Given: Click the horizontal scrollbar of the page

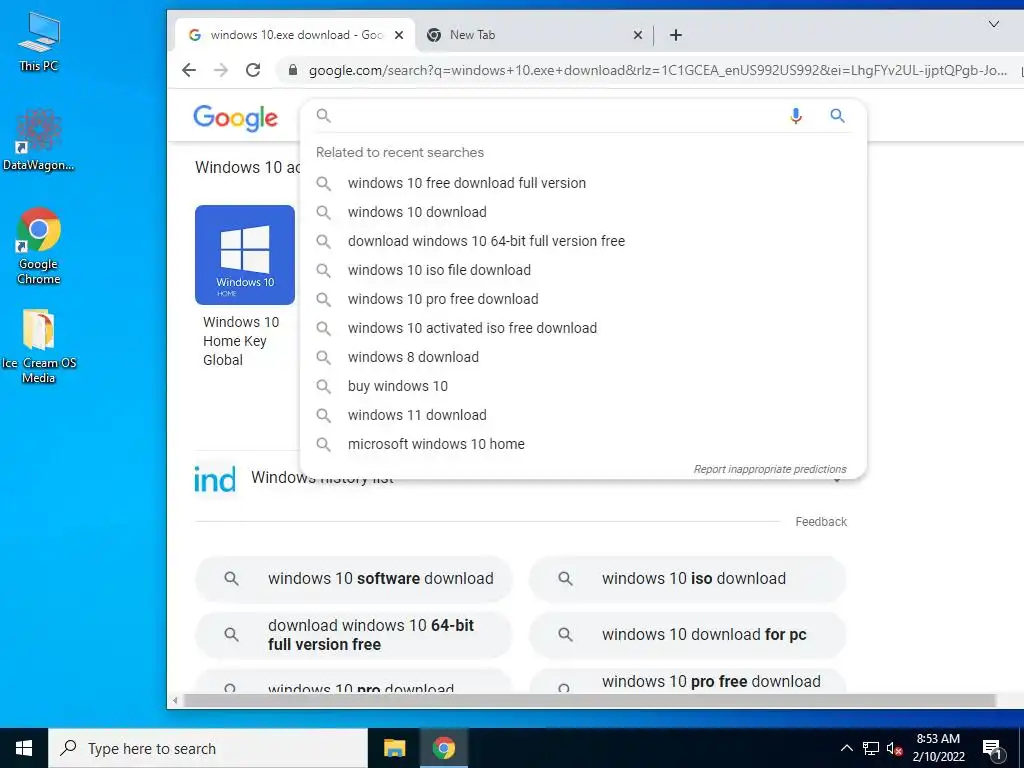Looking at the screenshot, I should 590,701.
